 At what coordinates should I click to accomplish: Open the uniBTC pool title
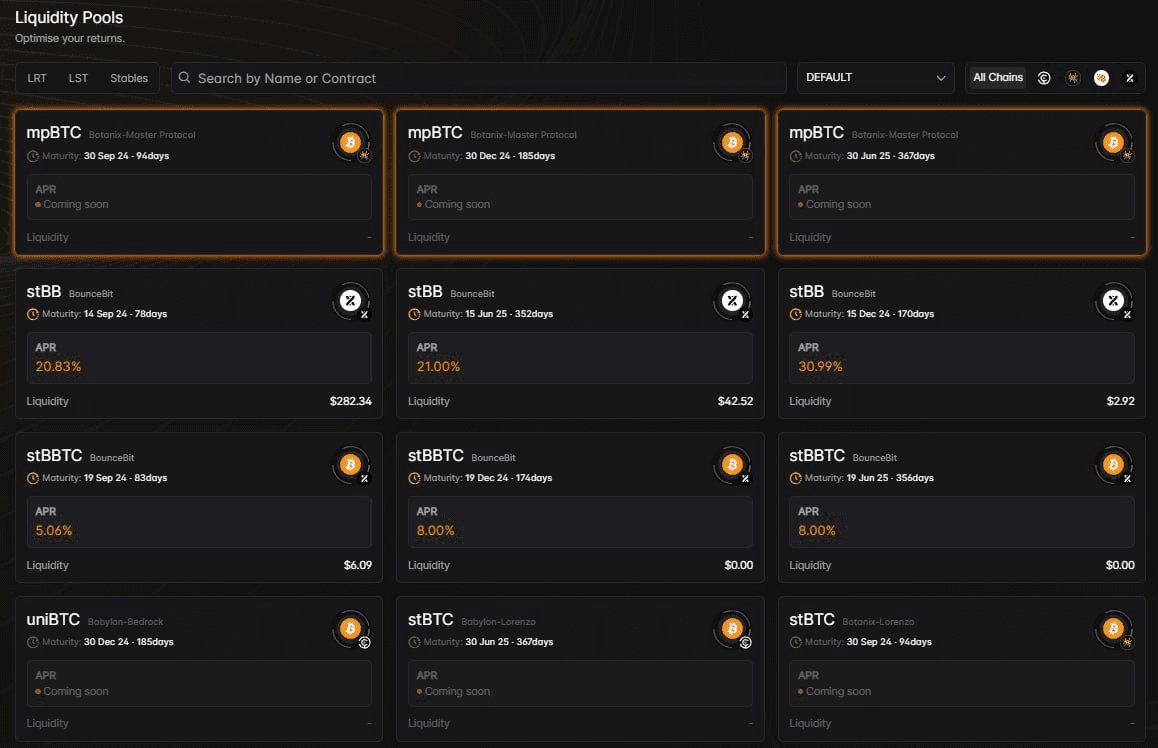coord(53,620)
